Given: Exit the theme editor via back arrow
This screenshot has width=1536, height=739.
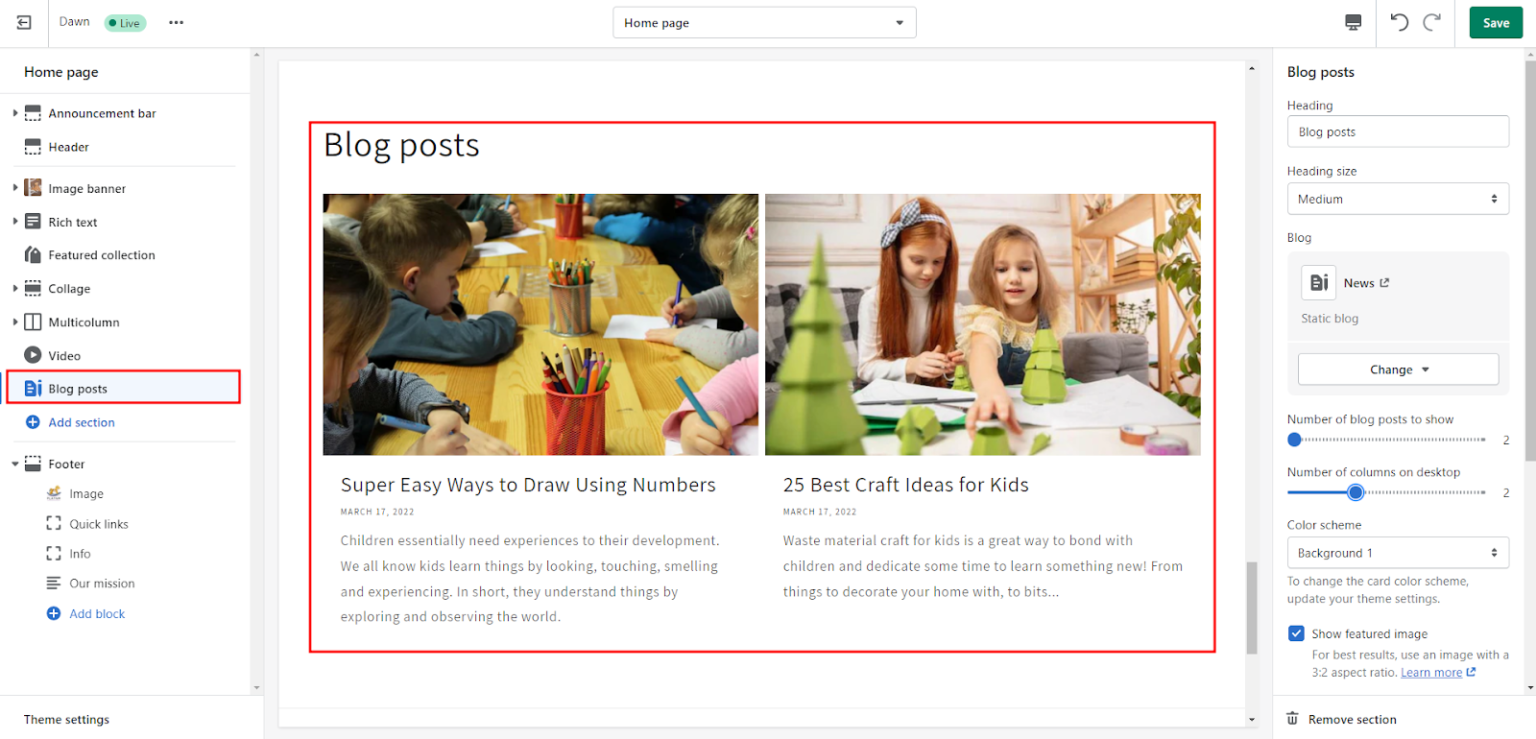Looking at the screenshot, I should pos(23,22).
